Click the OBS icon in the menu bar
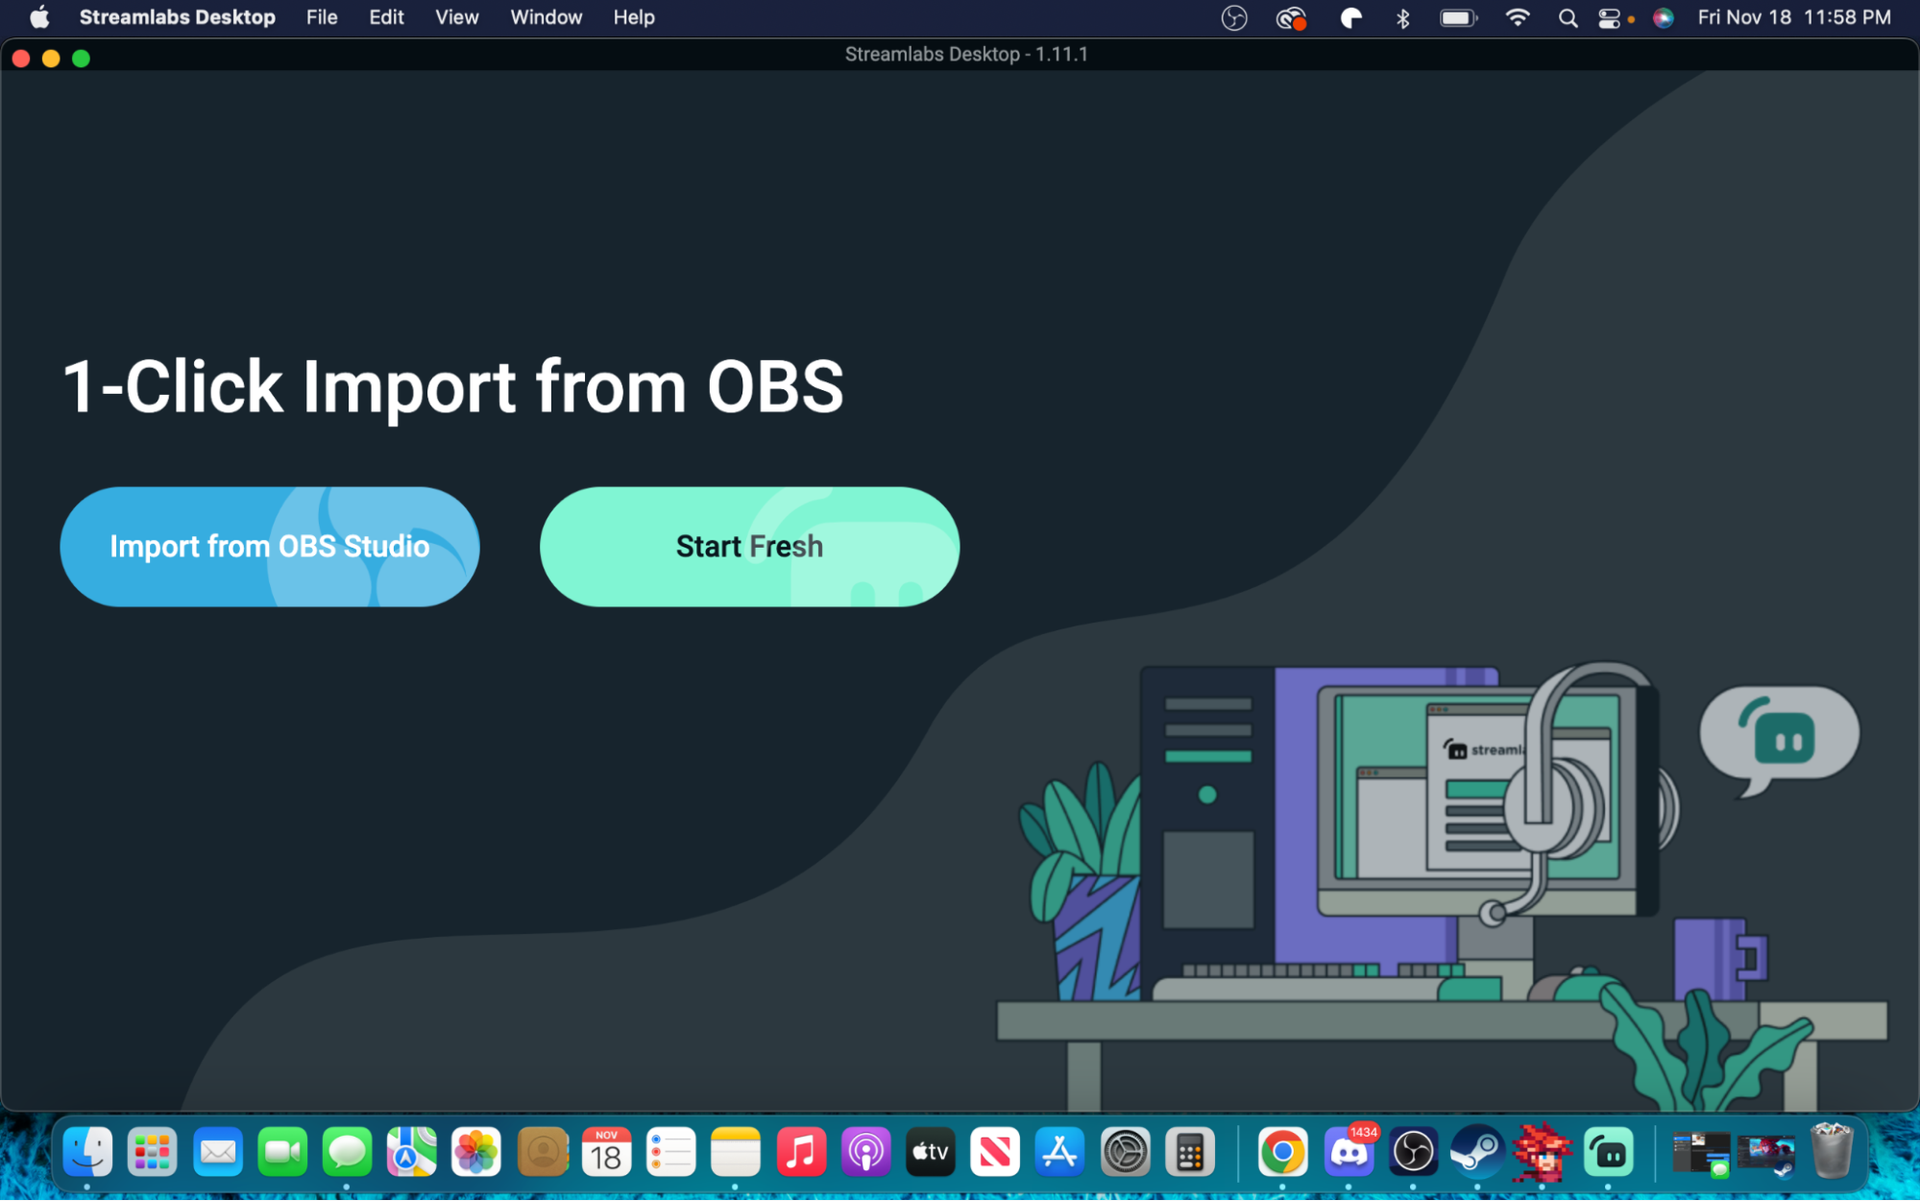1920x1201 pixels. [x=1234, y=17]
